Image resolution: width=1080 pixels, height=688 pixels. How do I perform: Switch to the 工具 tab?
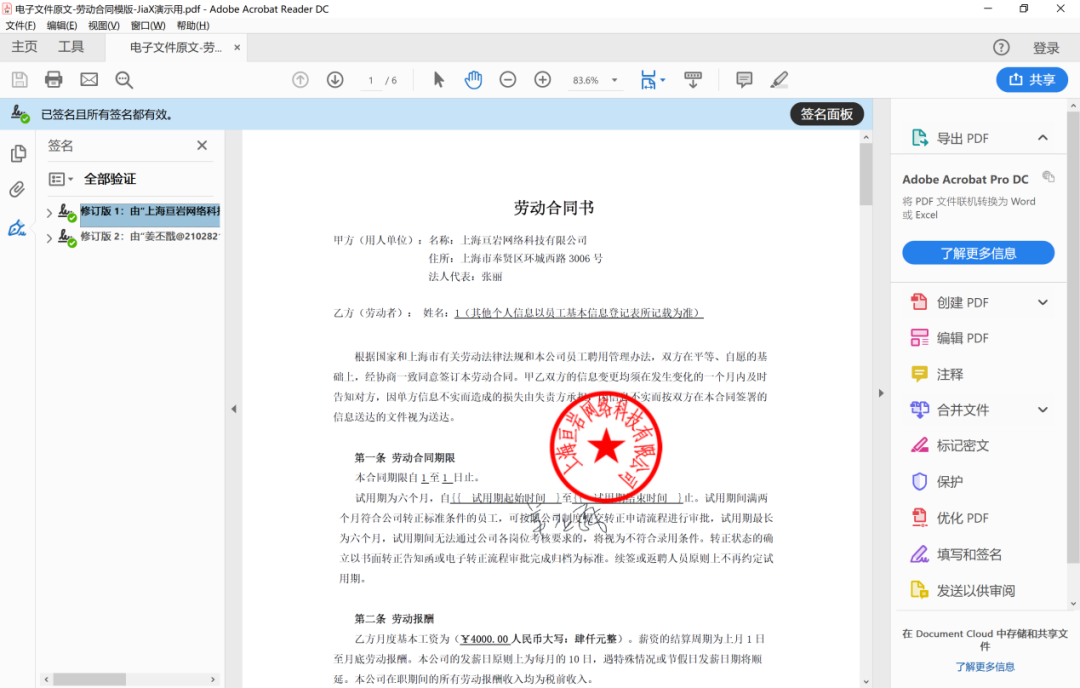[x=71, y=47]
